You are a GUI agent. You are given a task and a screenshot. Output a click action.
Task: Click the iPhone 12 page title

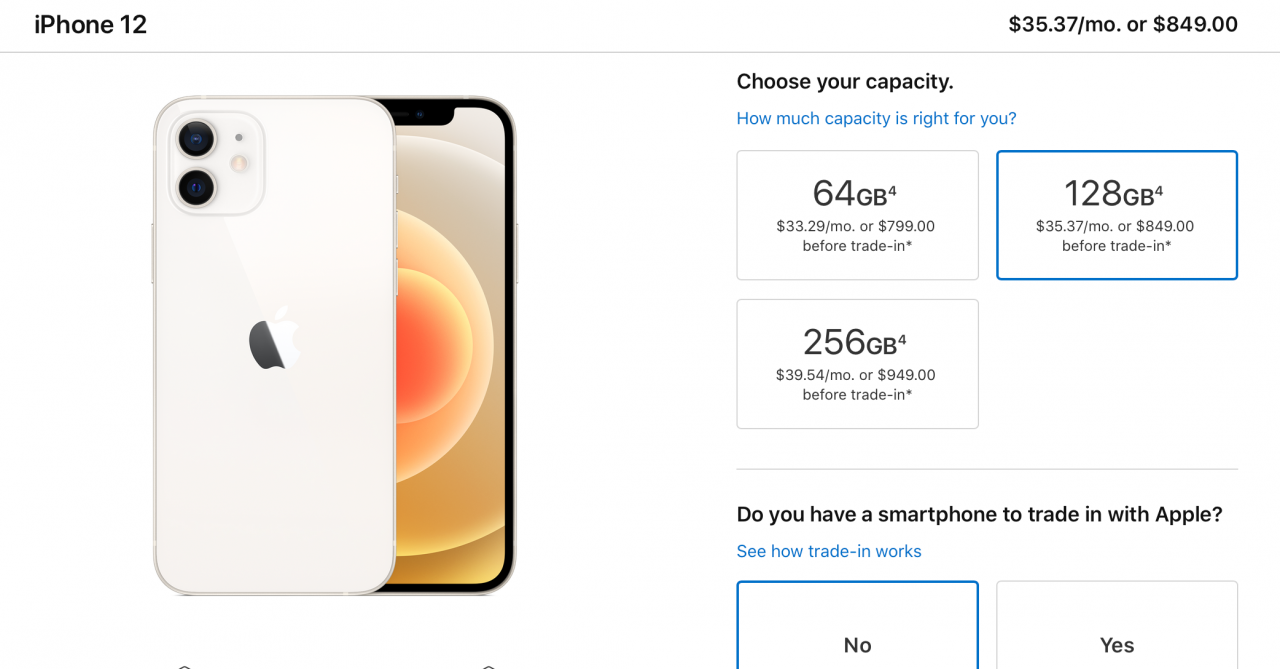tap(91, 25)
